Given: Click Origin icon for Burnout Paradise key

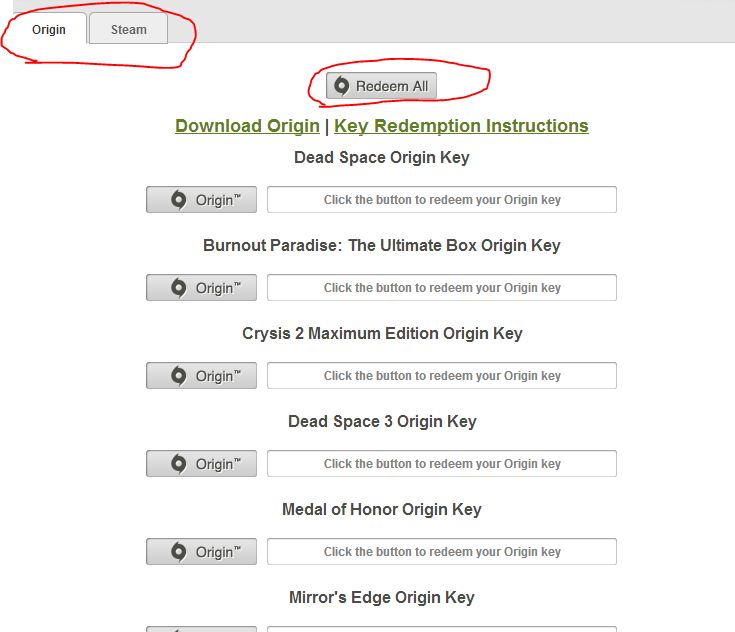Looking at the screenshot, I should [x=179, y=288].
